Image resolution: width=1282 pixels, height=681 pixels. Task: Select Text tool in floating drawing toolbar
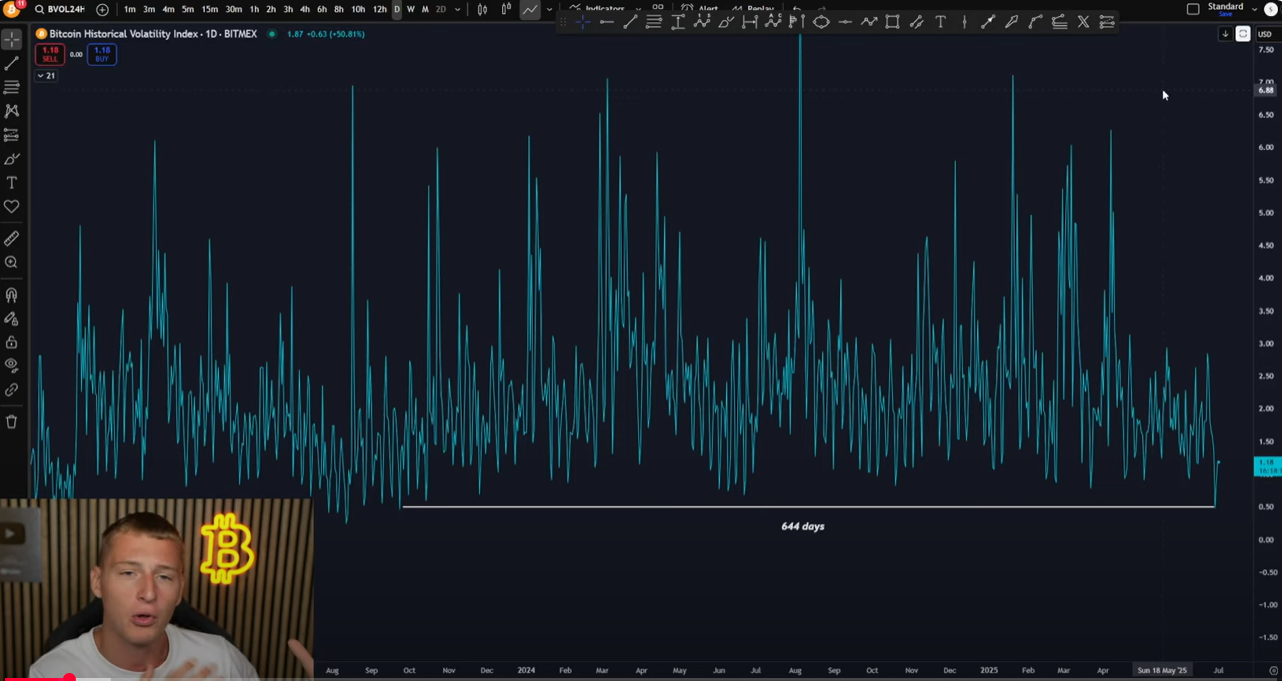(x=940, y=22)
